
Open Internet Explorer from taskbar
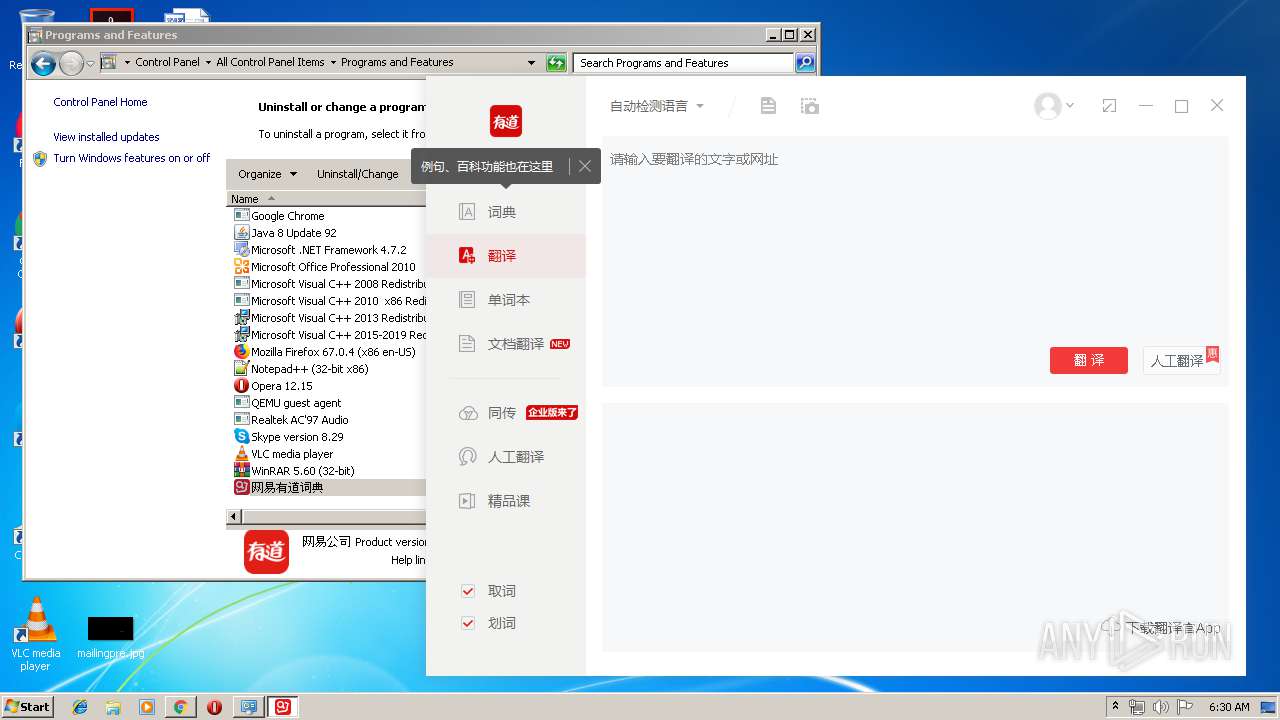pos(80,707)
